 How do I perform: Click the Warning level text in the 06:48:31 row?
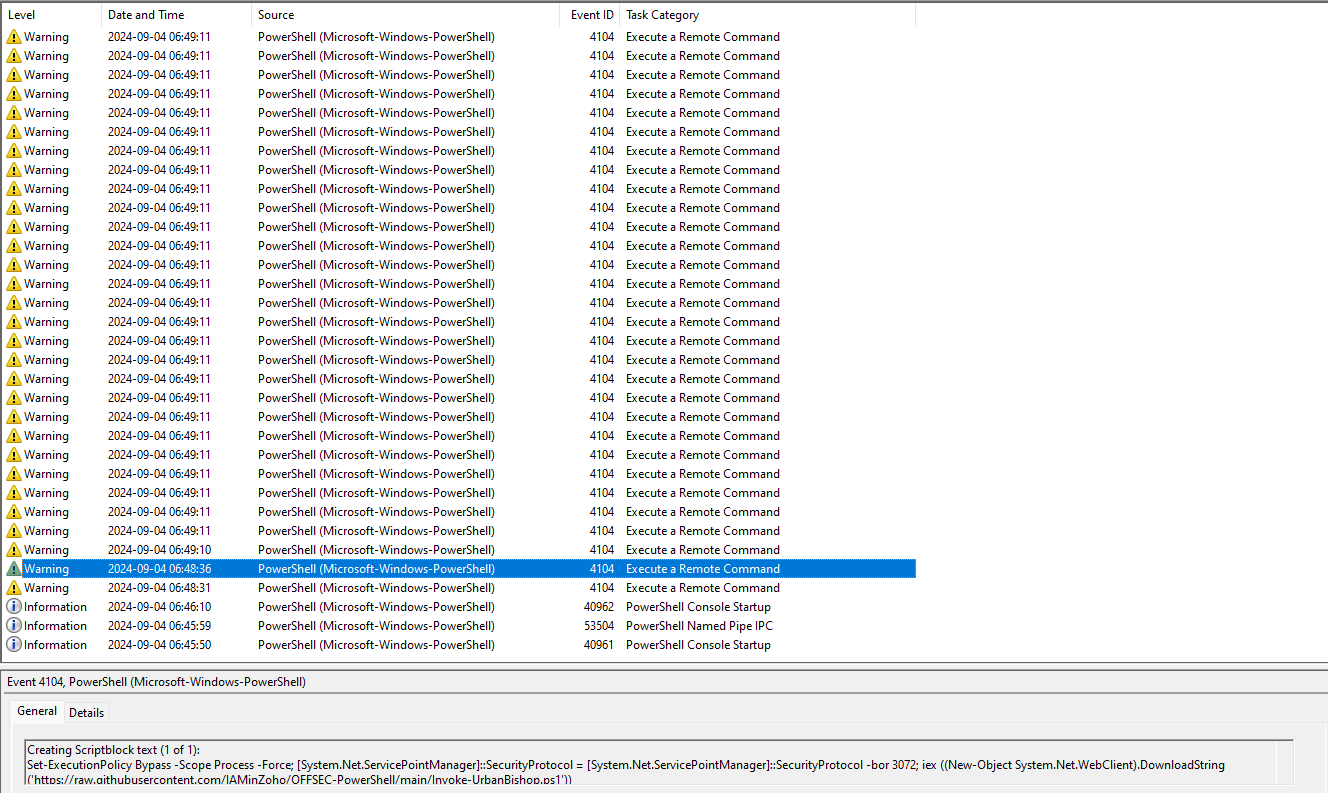tap(46, 588)
